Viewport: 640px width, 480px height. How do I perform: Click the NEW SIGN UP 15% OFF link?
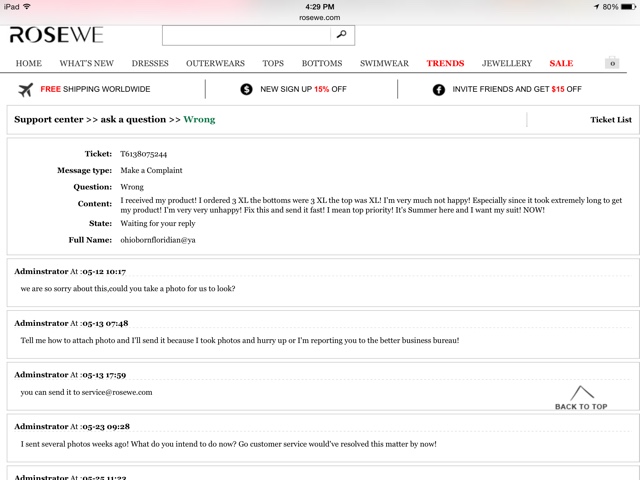[x=303, y=89]
